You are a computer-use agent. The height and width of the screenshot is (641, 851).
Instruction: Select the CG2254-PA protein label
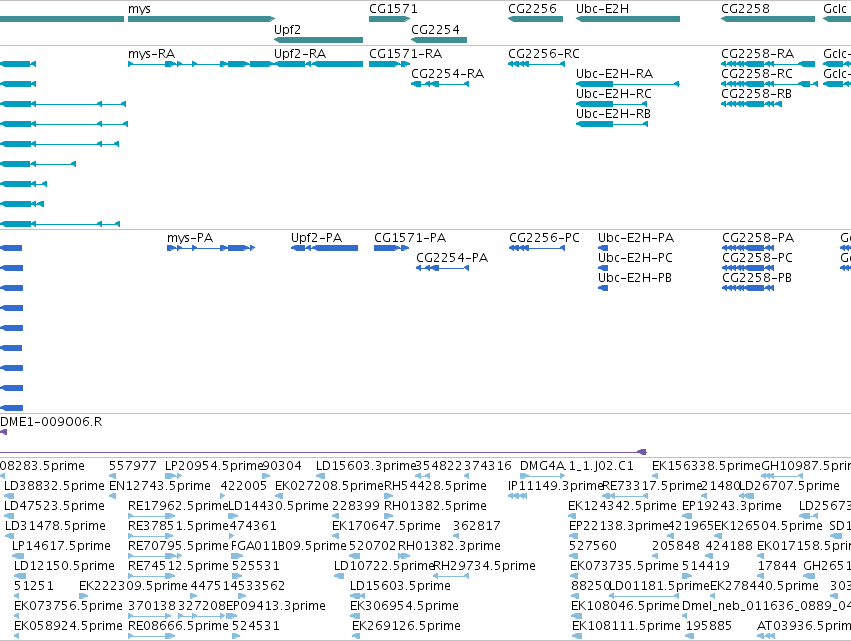(x=452, y=258)
